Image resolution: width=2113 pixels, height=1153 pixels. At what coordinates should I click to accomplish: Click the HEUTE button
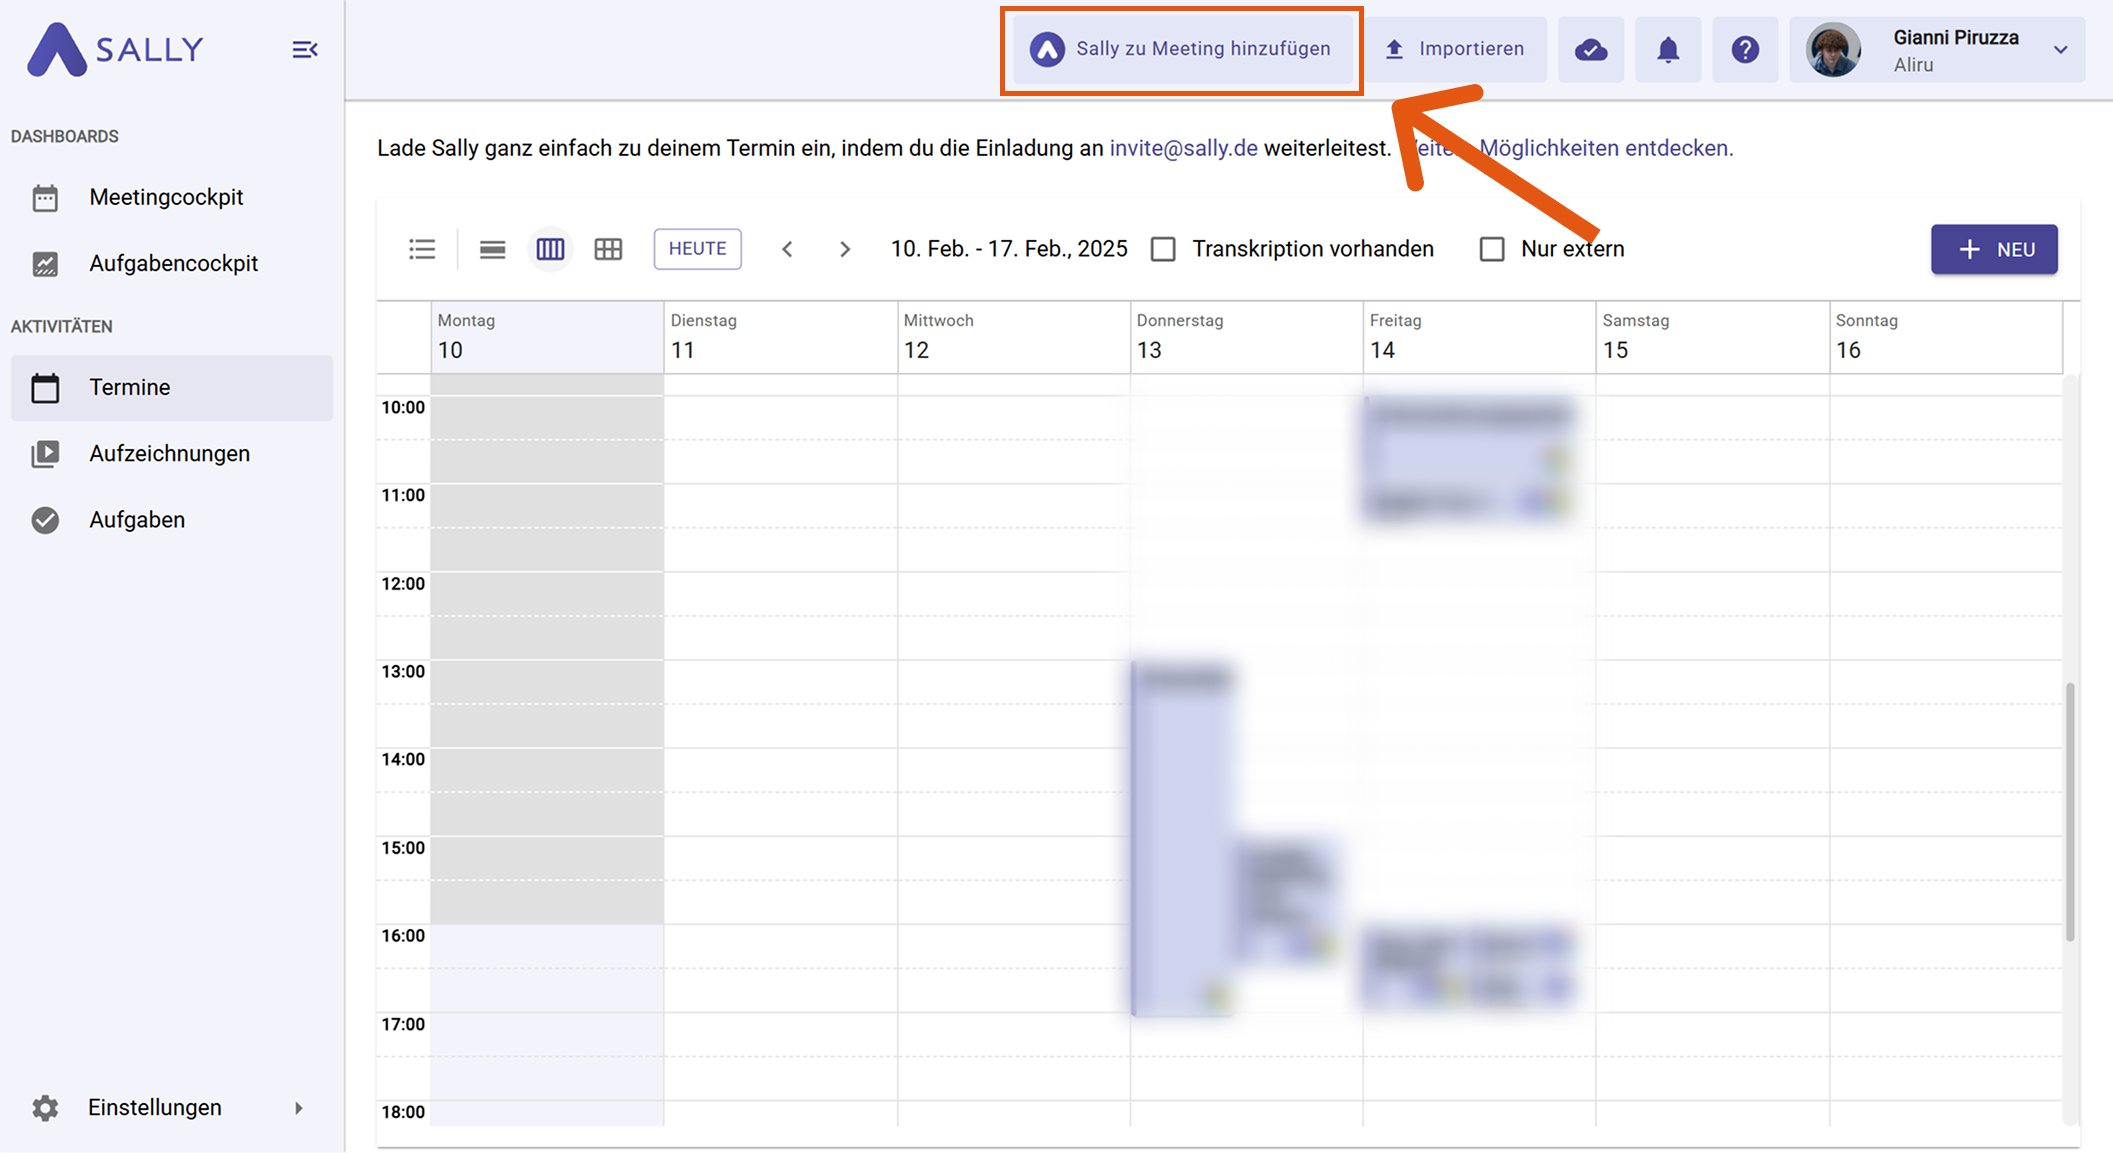(x=697, y=249)
